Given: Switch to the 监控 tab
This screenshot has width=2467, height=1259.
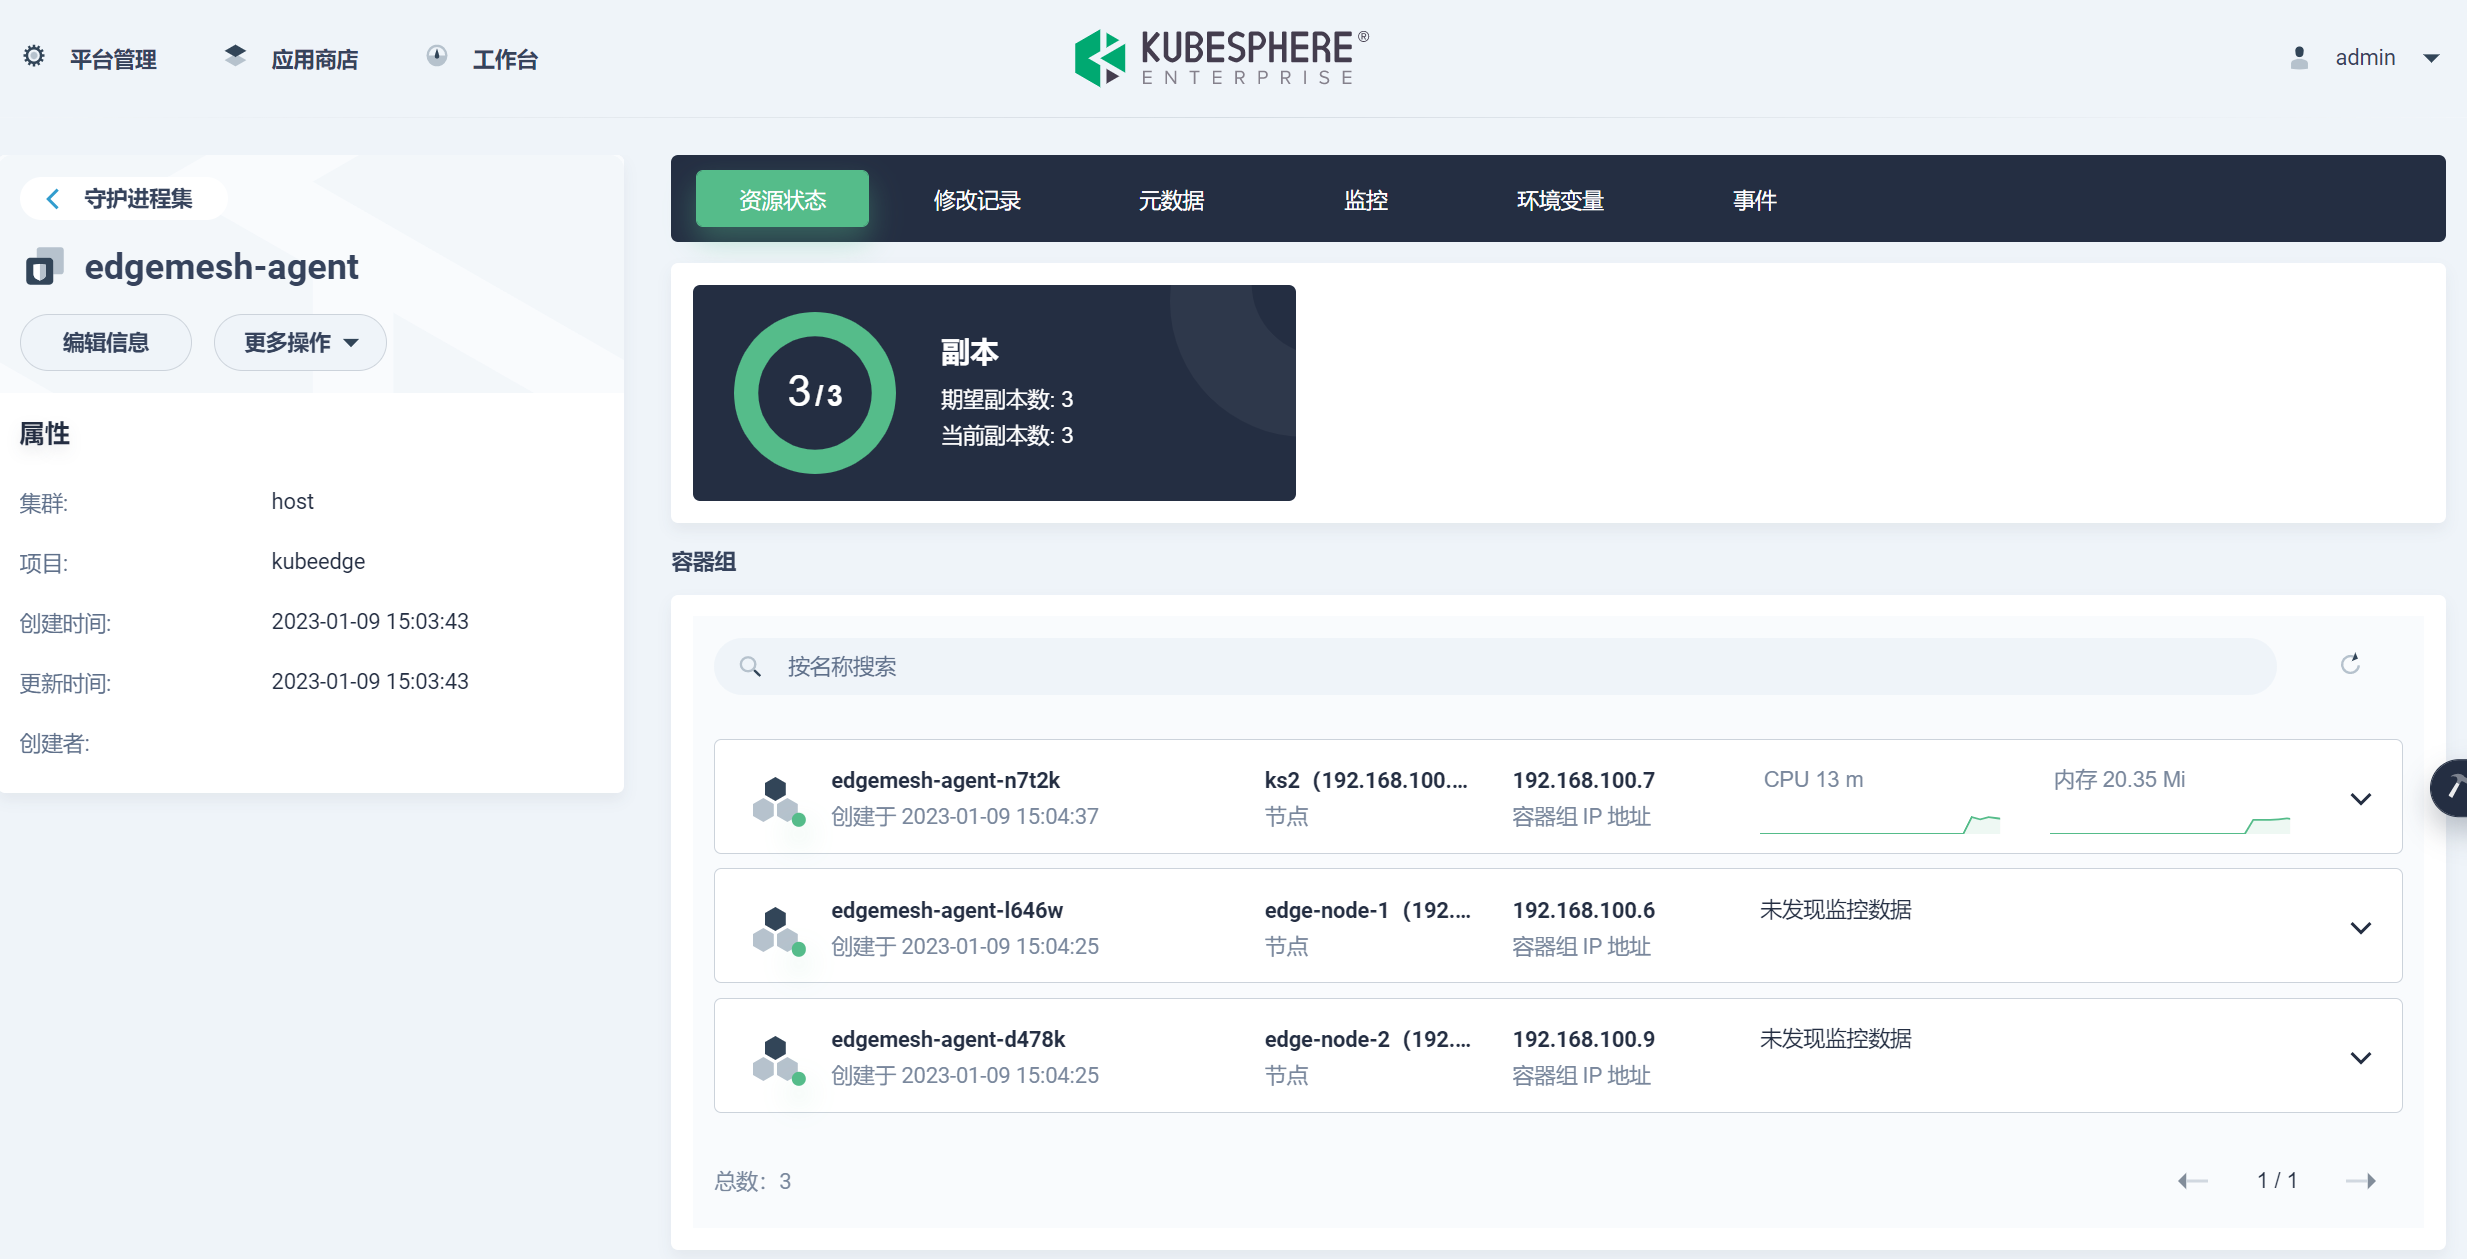Looking at the screenshot, I should point(1366,199).
